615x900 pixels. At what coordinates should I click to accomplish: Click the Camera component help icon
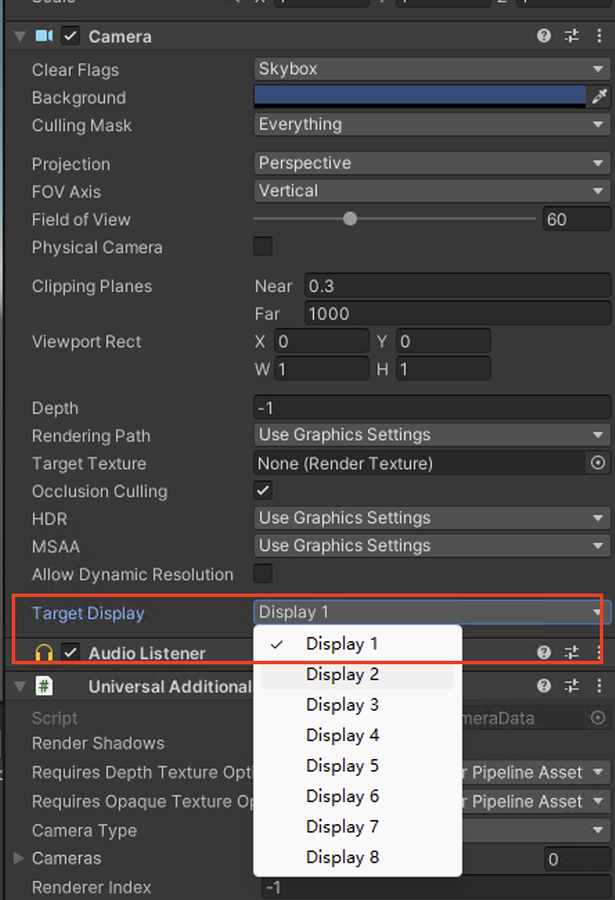pos(544,36)
